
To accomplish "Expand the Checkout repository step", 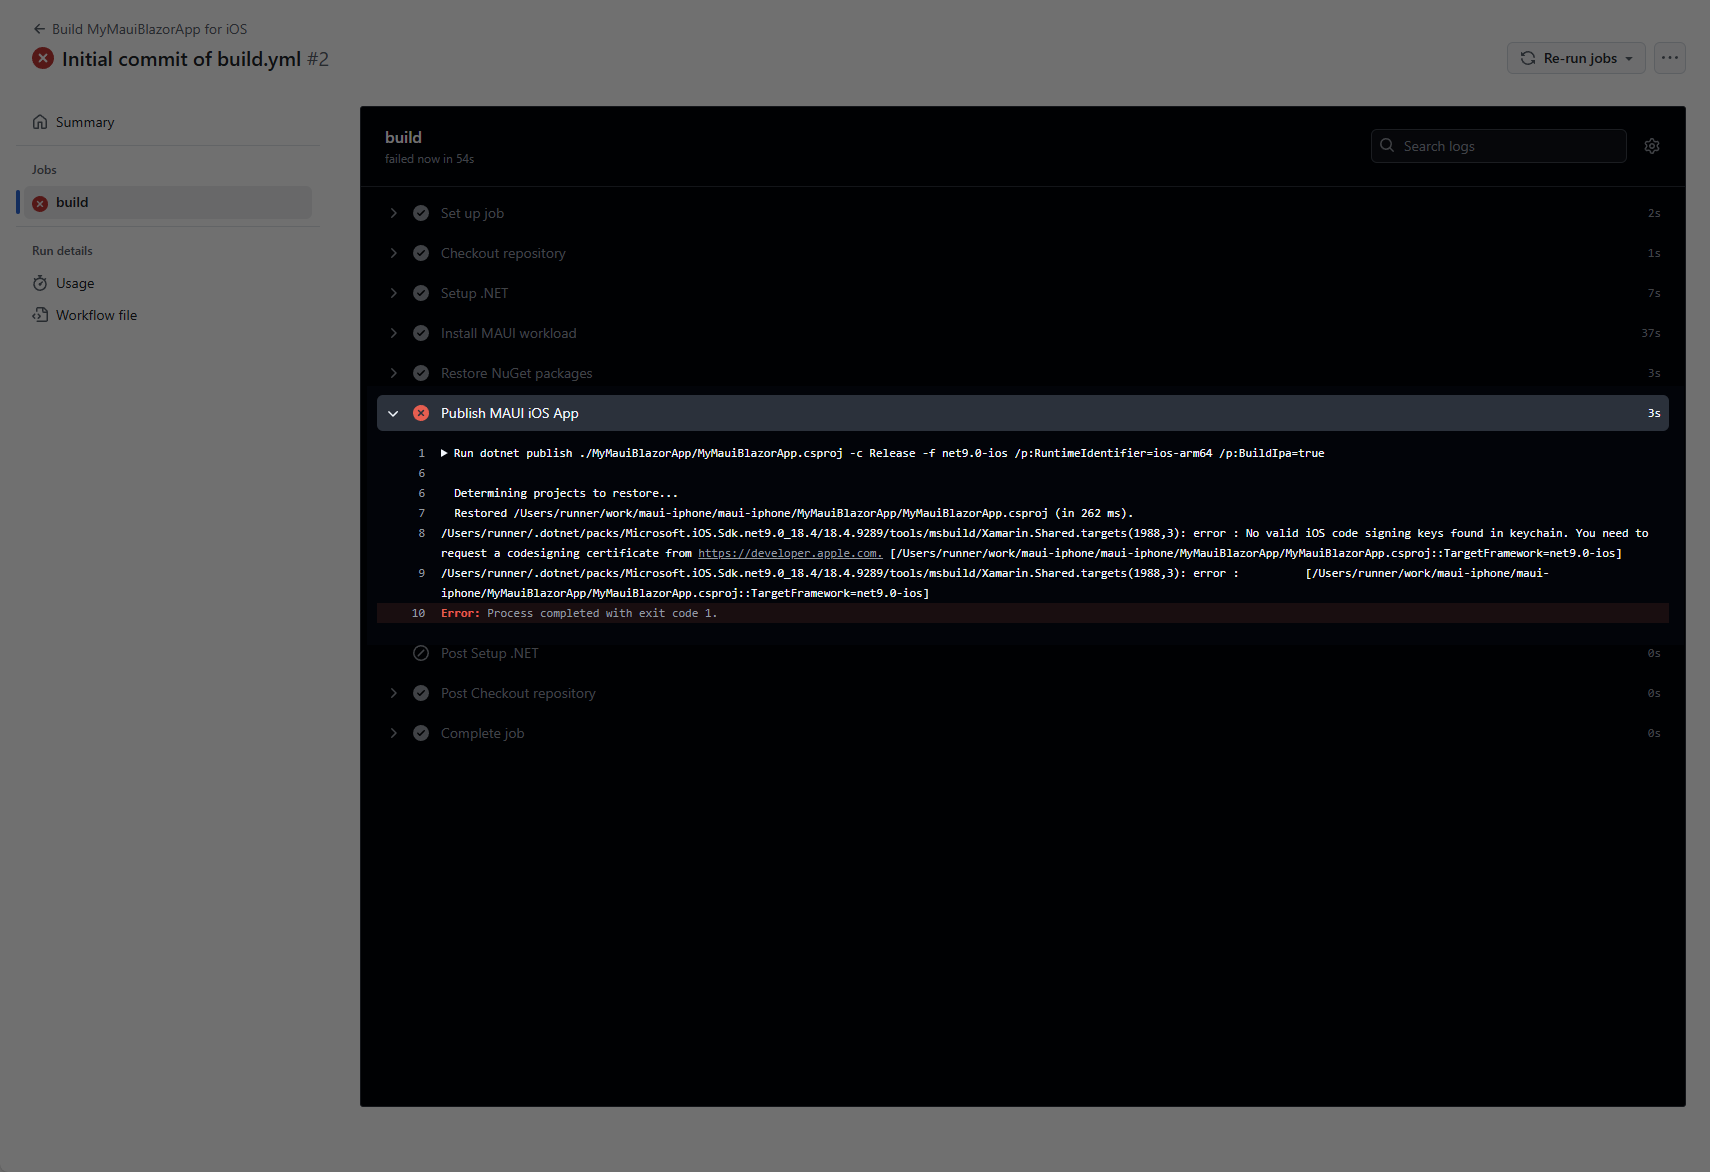I will [x=393, y=253].
